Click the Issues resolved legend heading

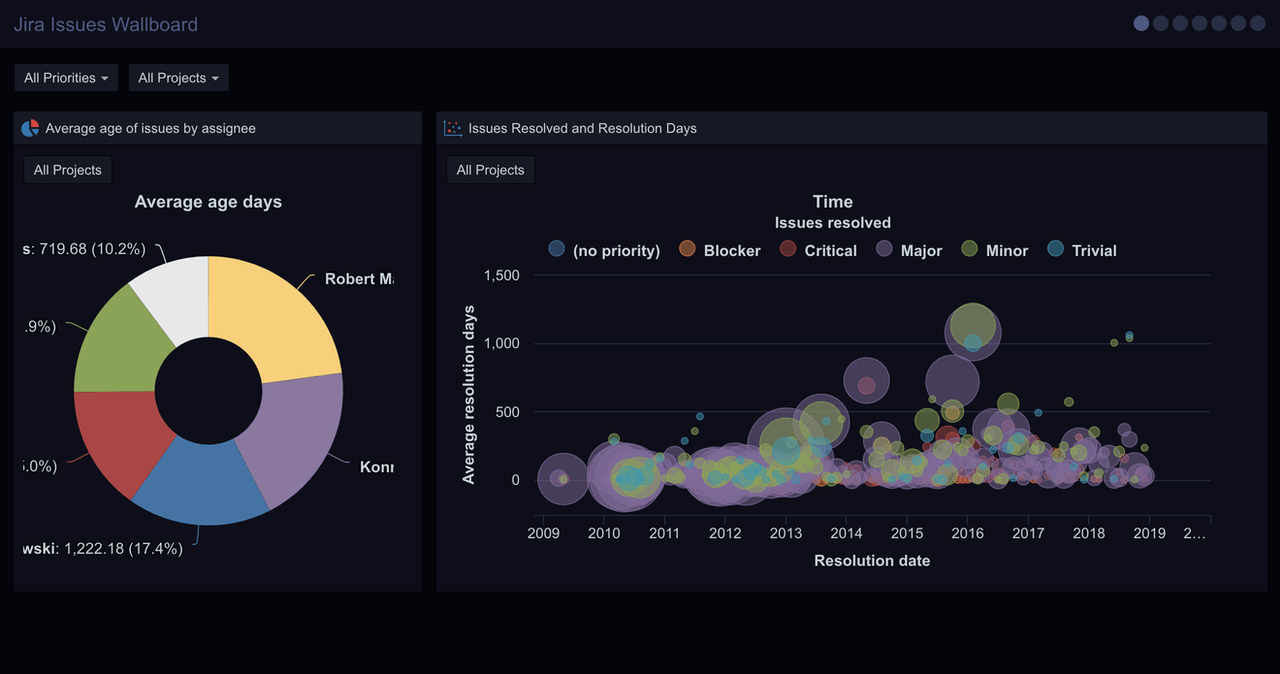point(832,223)
